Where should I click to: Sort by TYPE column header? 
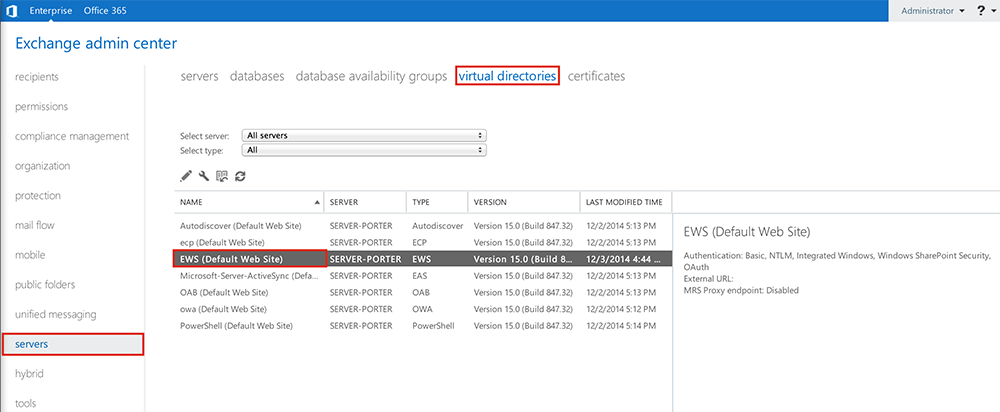pos(437,202)
